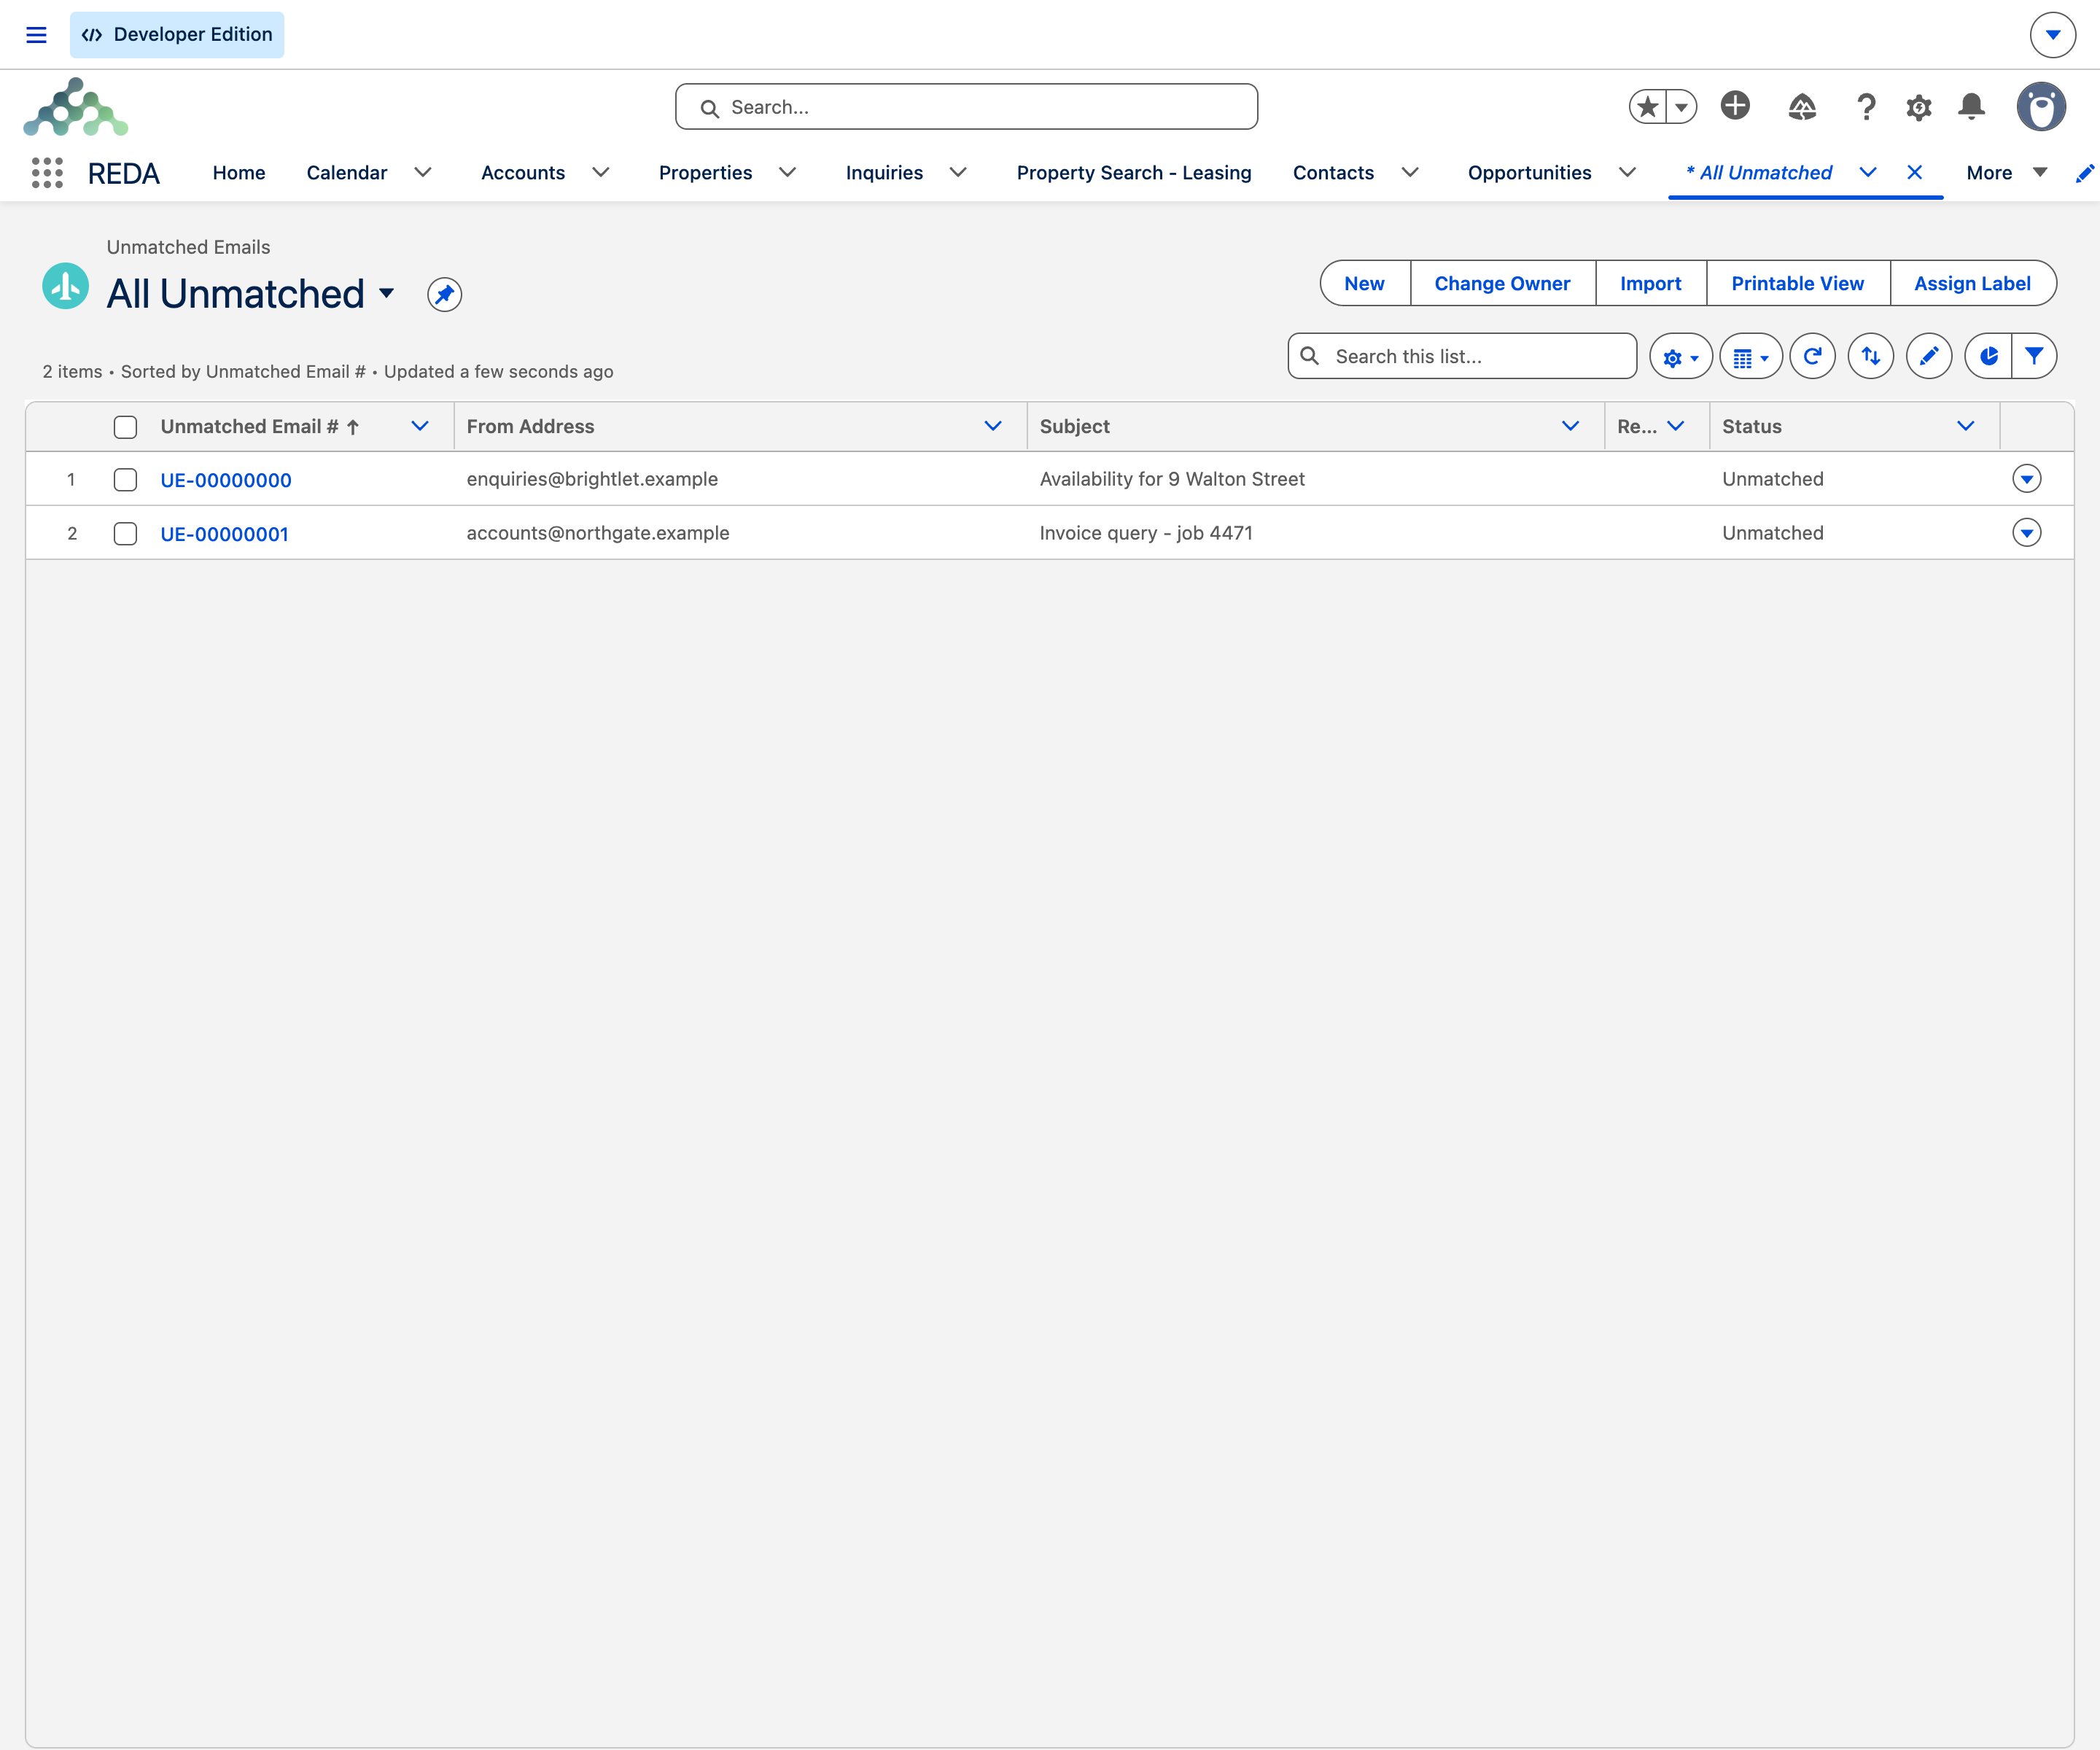Viewport: 2100px width, 1750px height.
Task: Open the Display As table dropdown
Action: click(x=1750, y=357)
